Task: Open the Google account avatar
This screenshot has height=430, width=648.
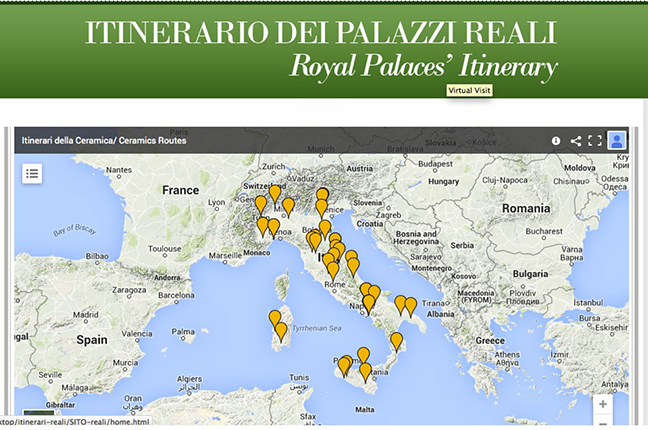Action: point(617,141)
